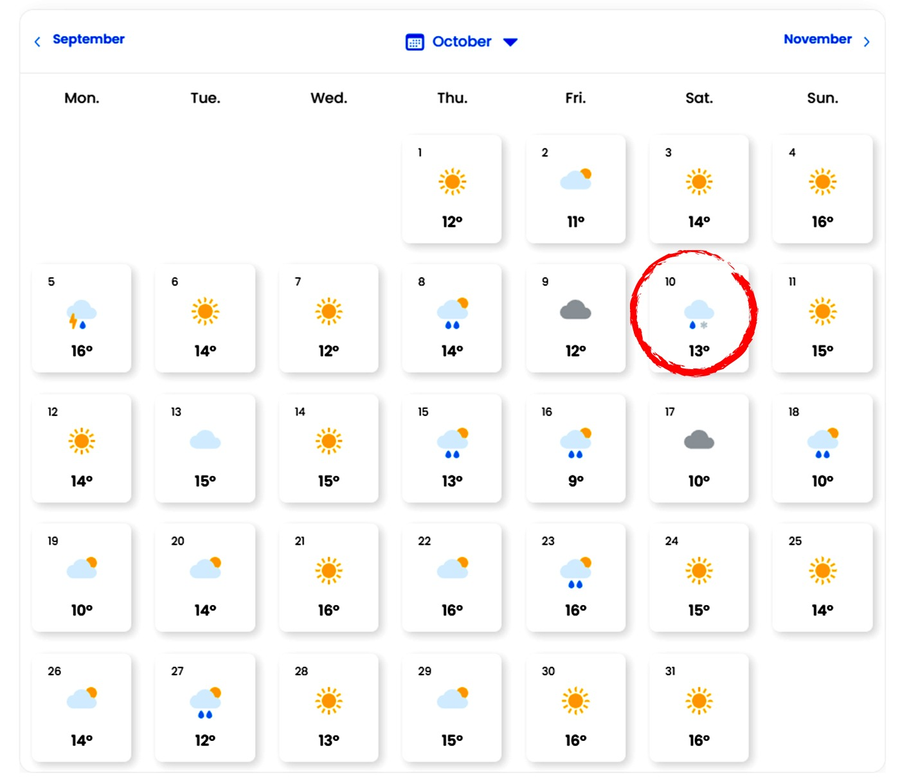This screenshot has height=782, width=900.
Task: Click the partly cloudy icon on October 2
Action: click(x=576, y=179)
